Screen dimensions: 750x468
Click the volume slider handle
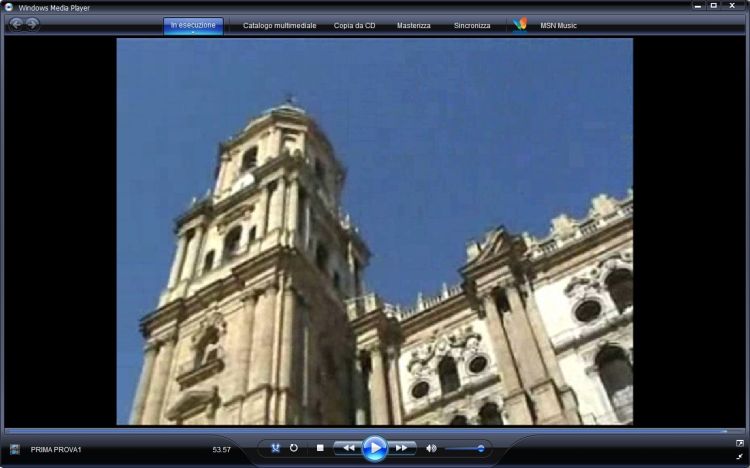pos(480,448)
